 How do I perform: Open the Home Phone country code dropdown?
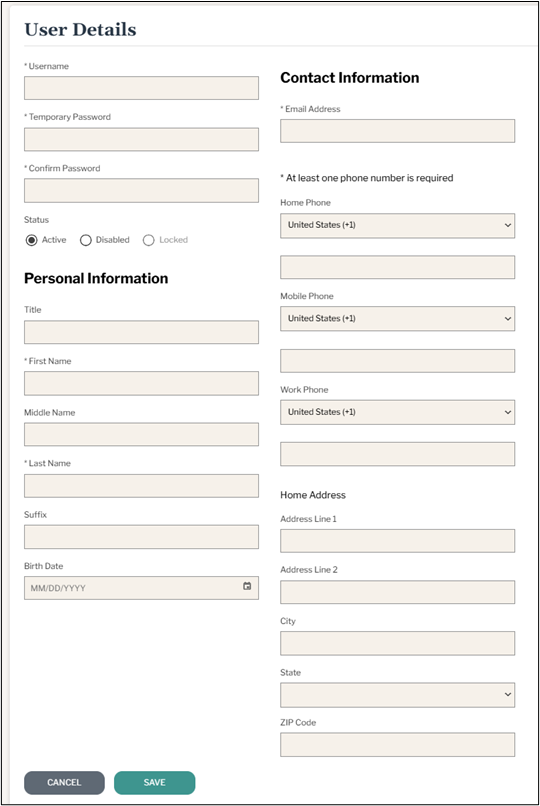[397, 226]
